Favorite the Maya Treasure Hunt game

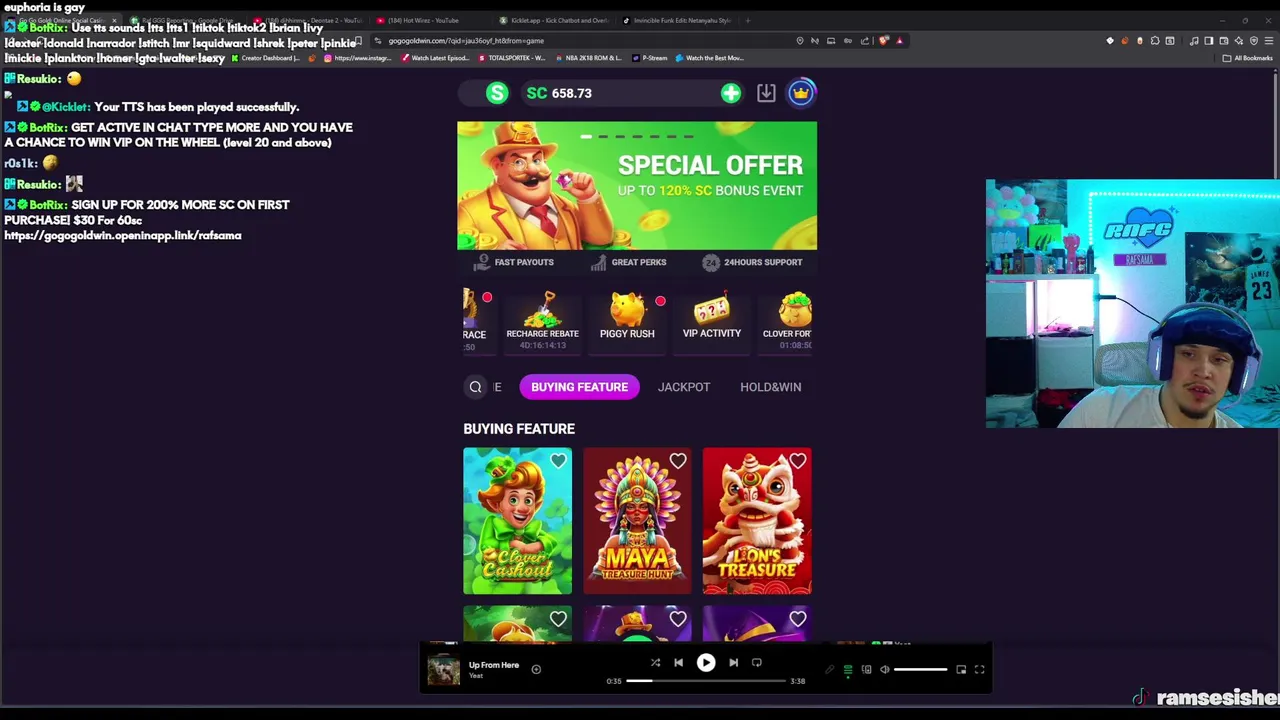pyautogui.click(x=678, y=461)
